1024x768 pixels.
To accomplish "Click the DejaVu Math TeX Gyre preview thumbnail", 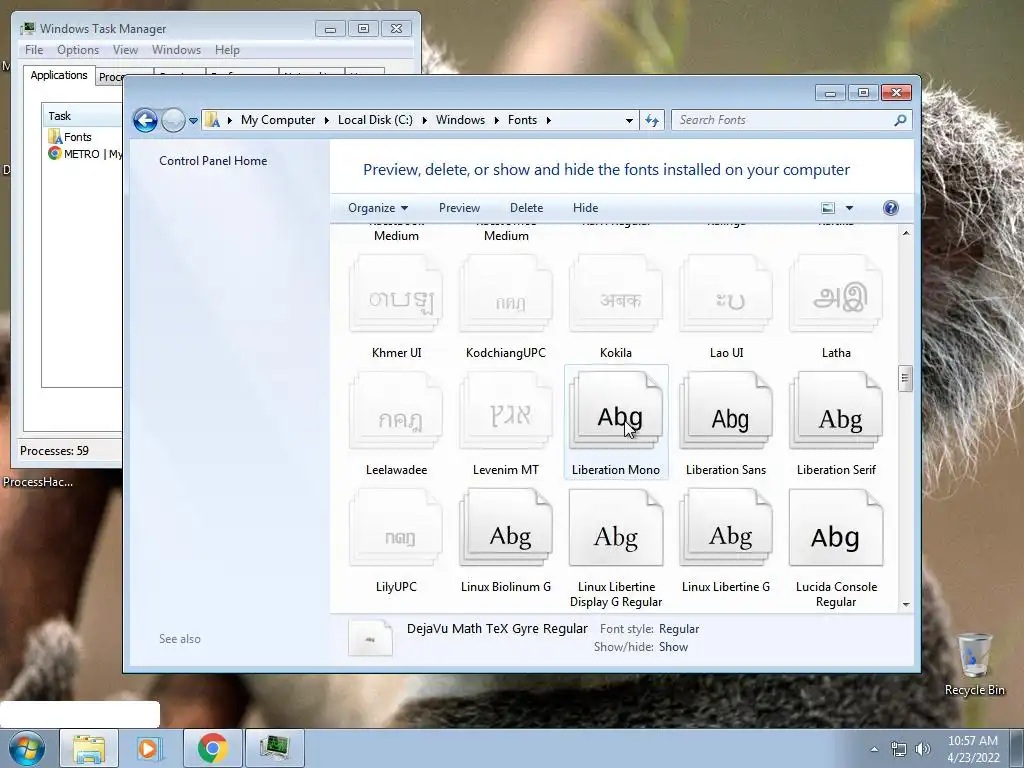I will 370,638.
